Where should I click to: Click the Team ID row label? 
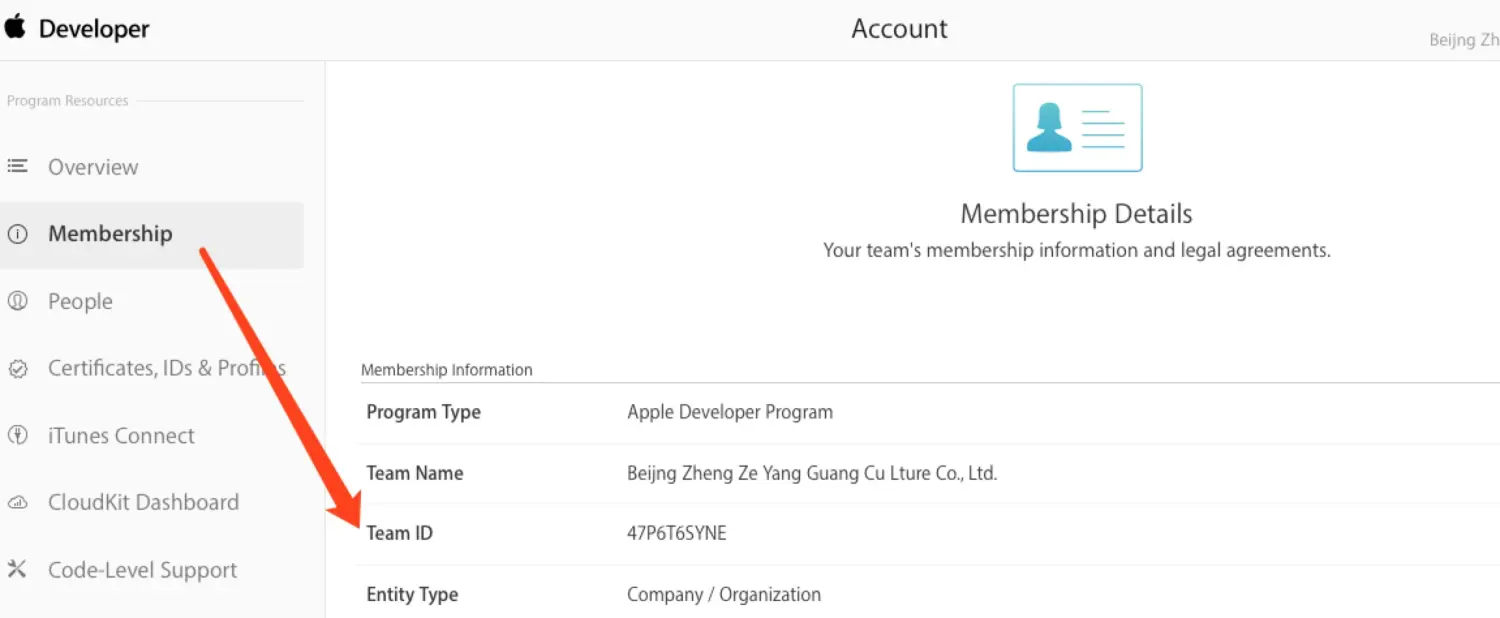coord(399,533)
